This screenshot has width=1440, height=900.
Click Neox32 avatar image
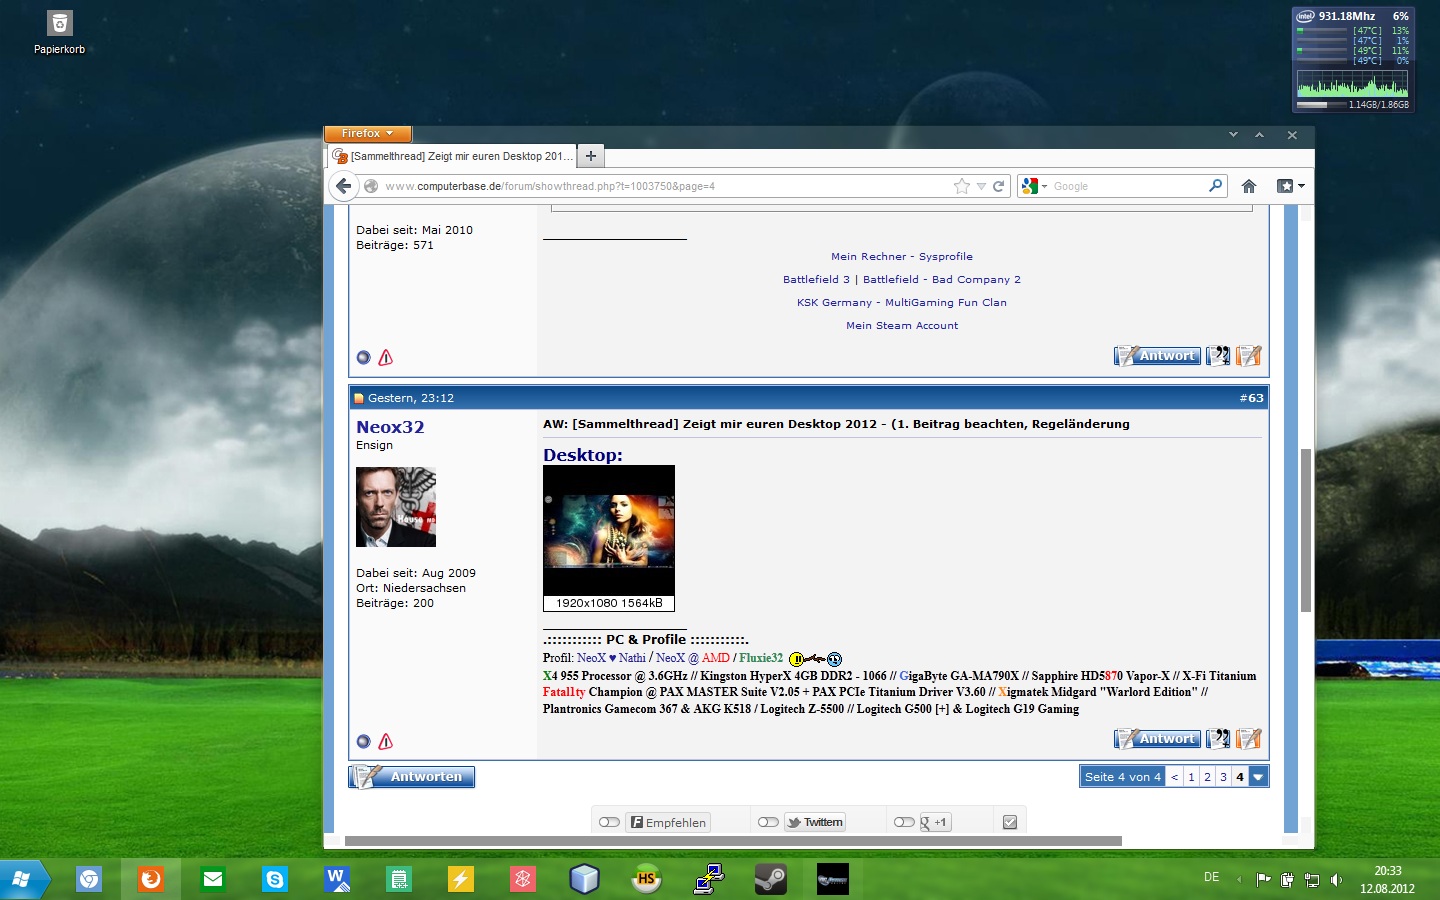click(x=396, y=507)
